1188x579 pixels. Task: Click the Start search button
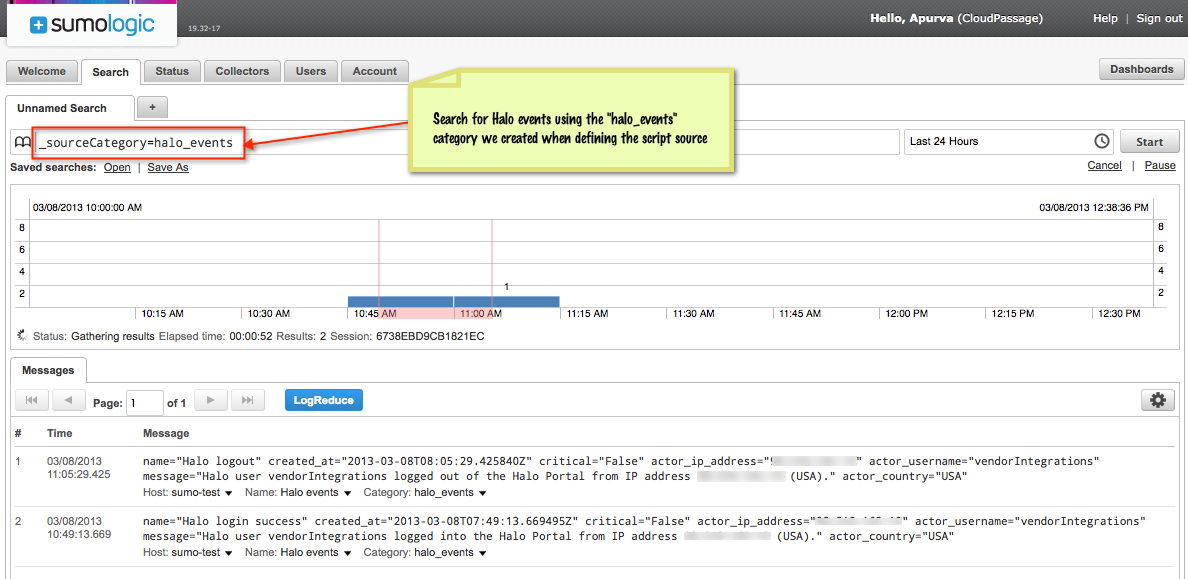[1149, 142]
